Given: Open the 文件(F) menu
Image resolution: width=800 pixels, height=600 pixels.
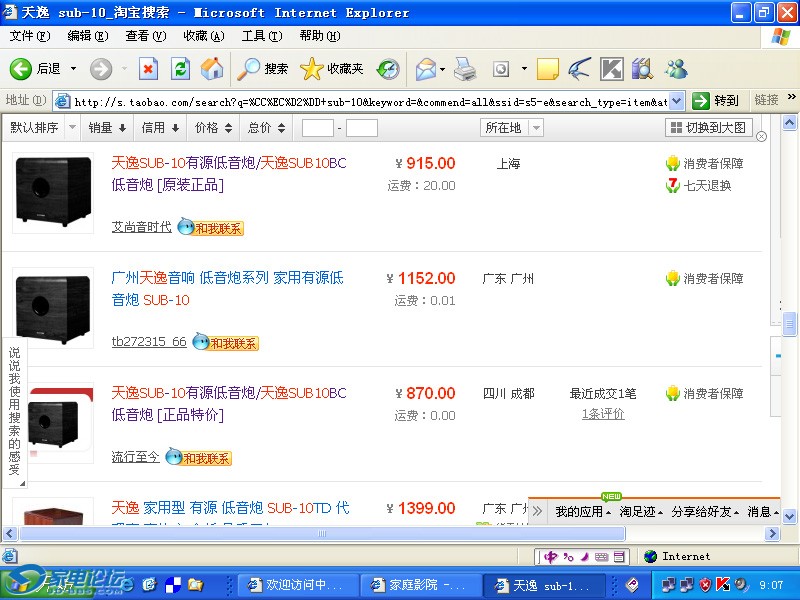Looking at the screenshot, I should [30, 36].
